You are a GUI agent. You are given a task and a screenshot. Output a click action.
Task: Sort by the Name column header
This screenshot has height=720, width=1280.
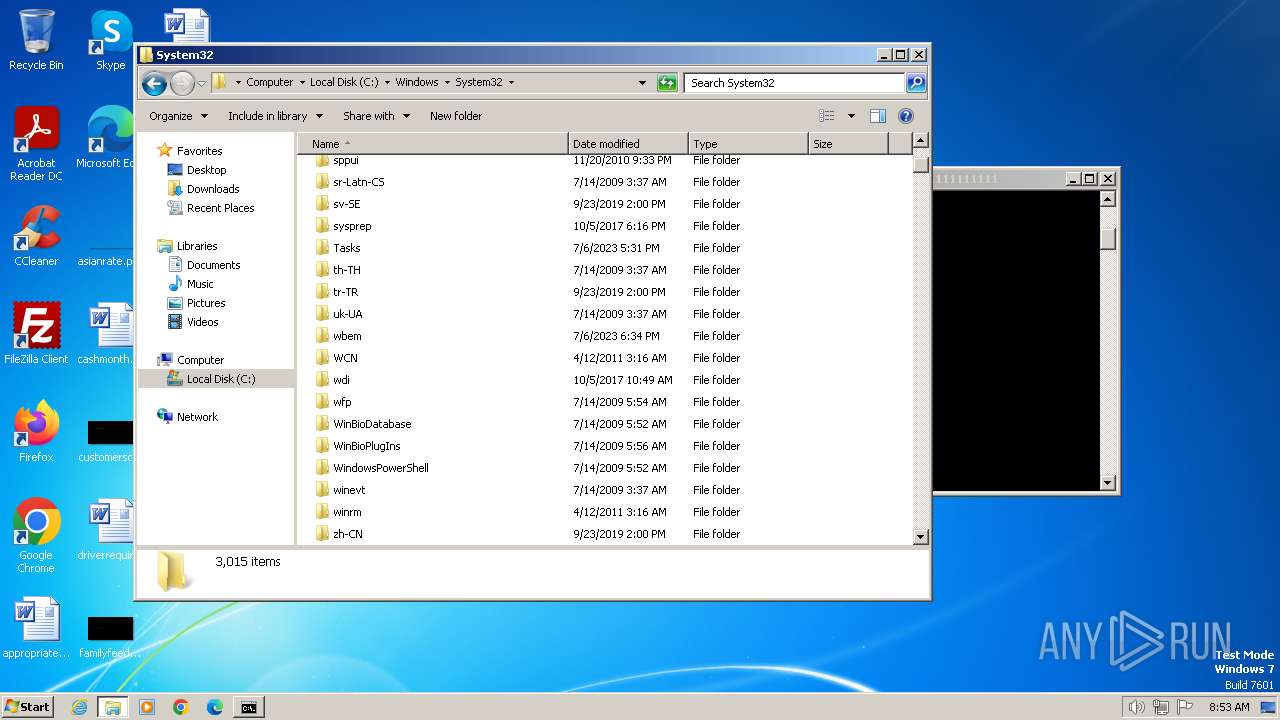(x=433, y=144)
